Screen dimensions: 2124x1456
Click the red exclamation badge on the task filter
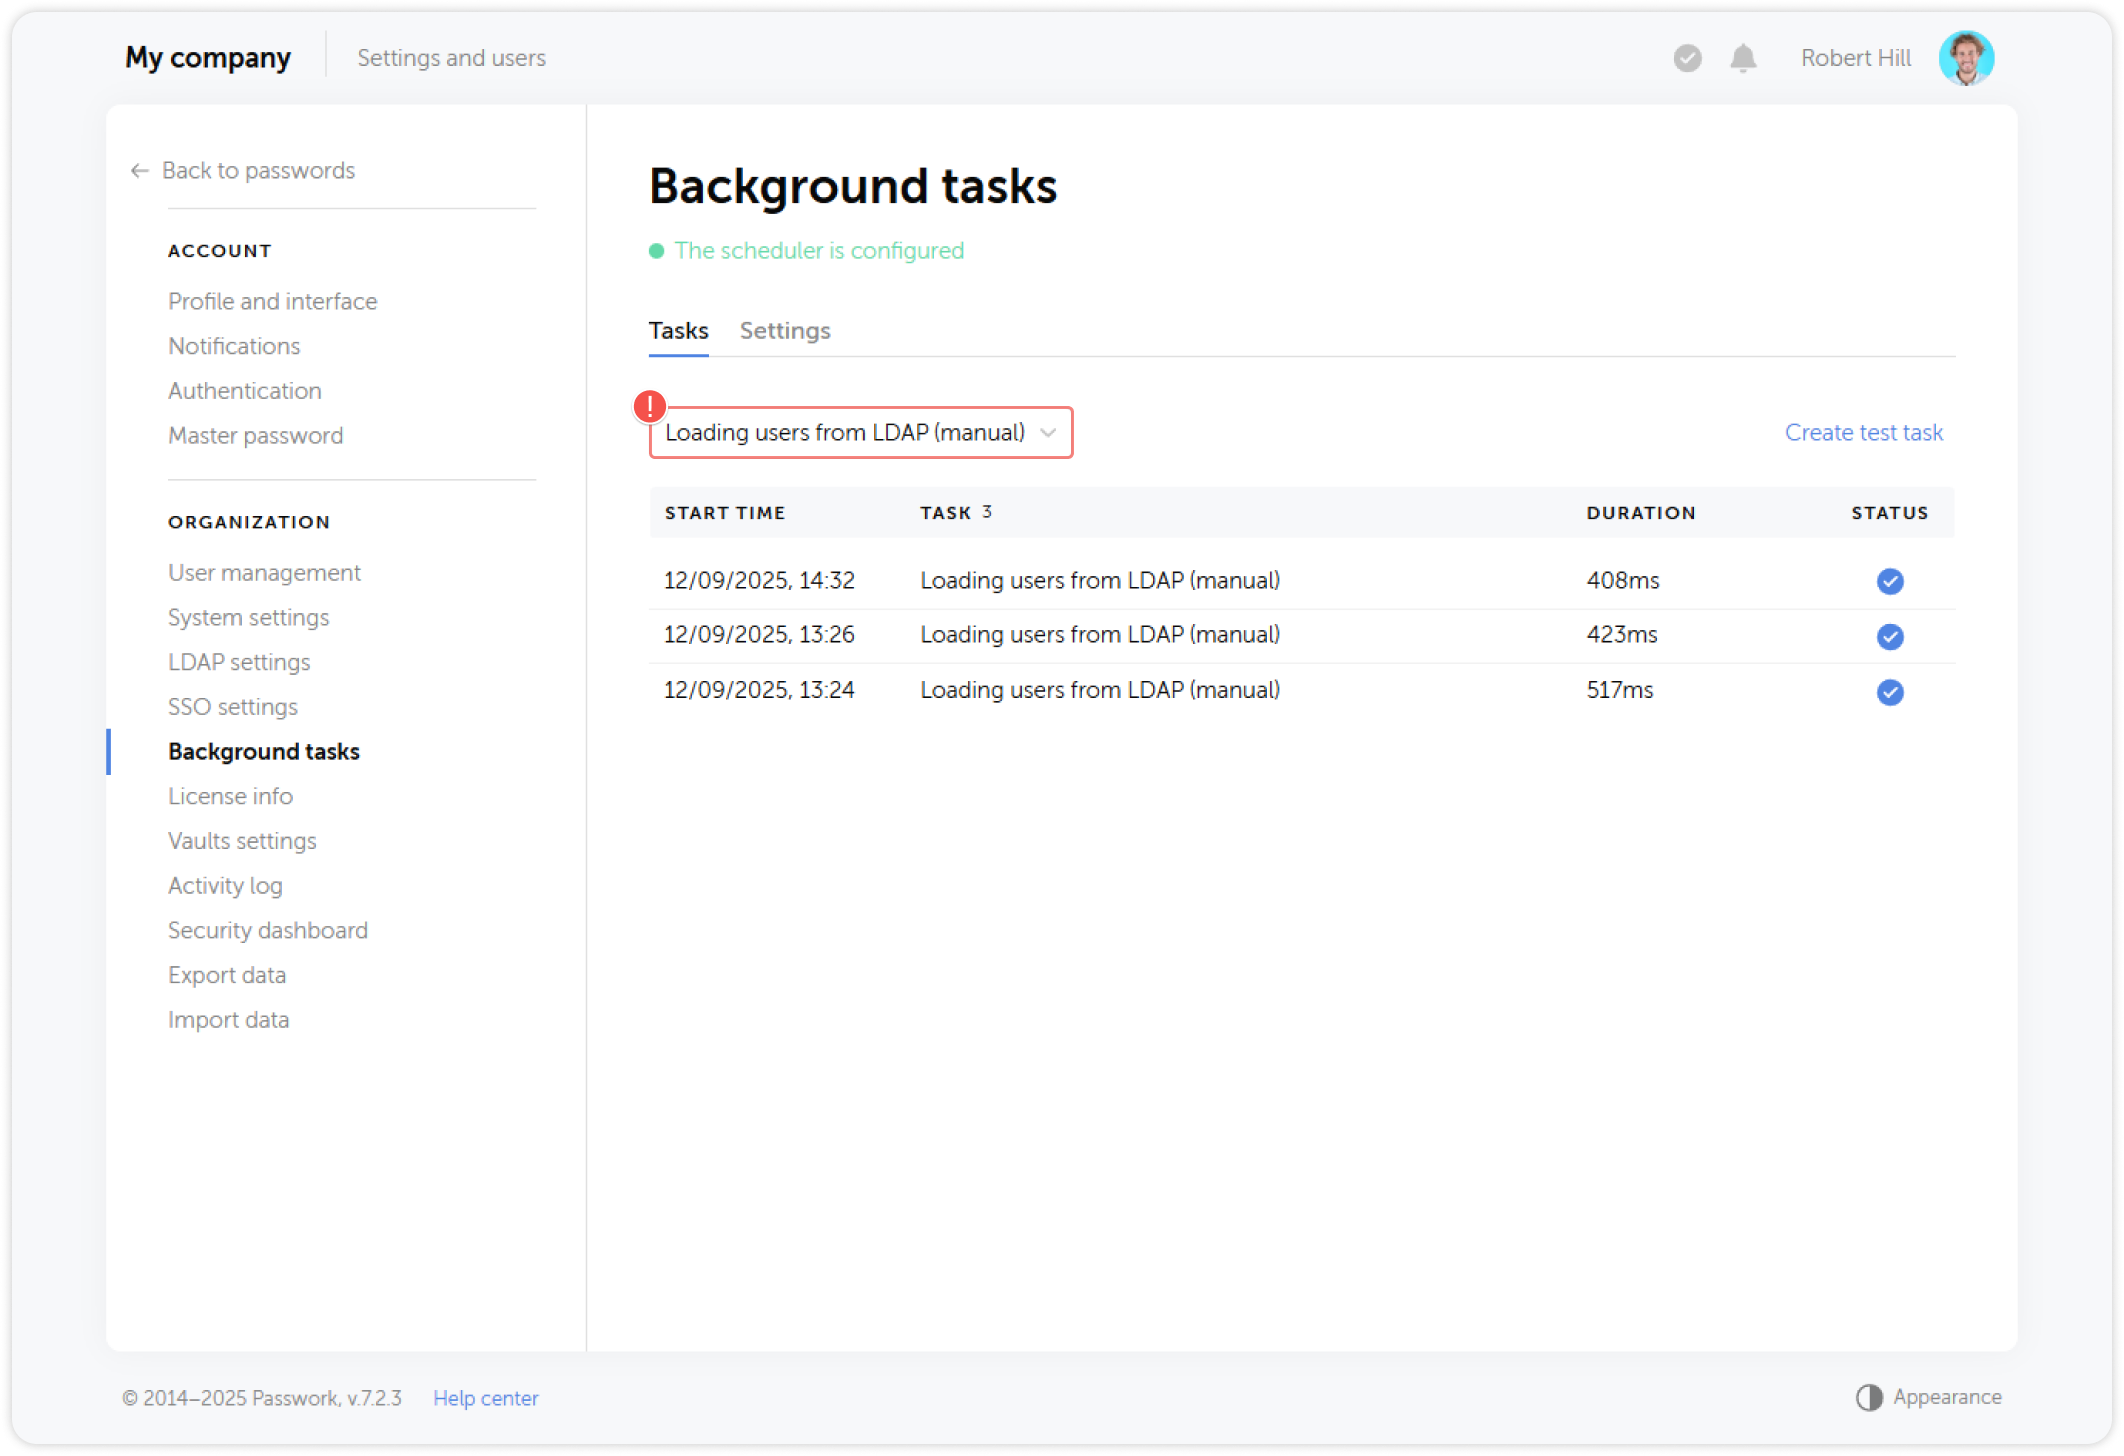coord(650,407)
